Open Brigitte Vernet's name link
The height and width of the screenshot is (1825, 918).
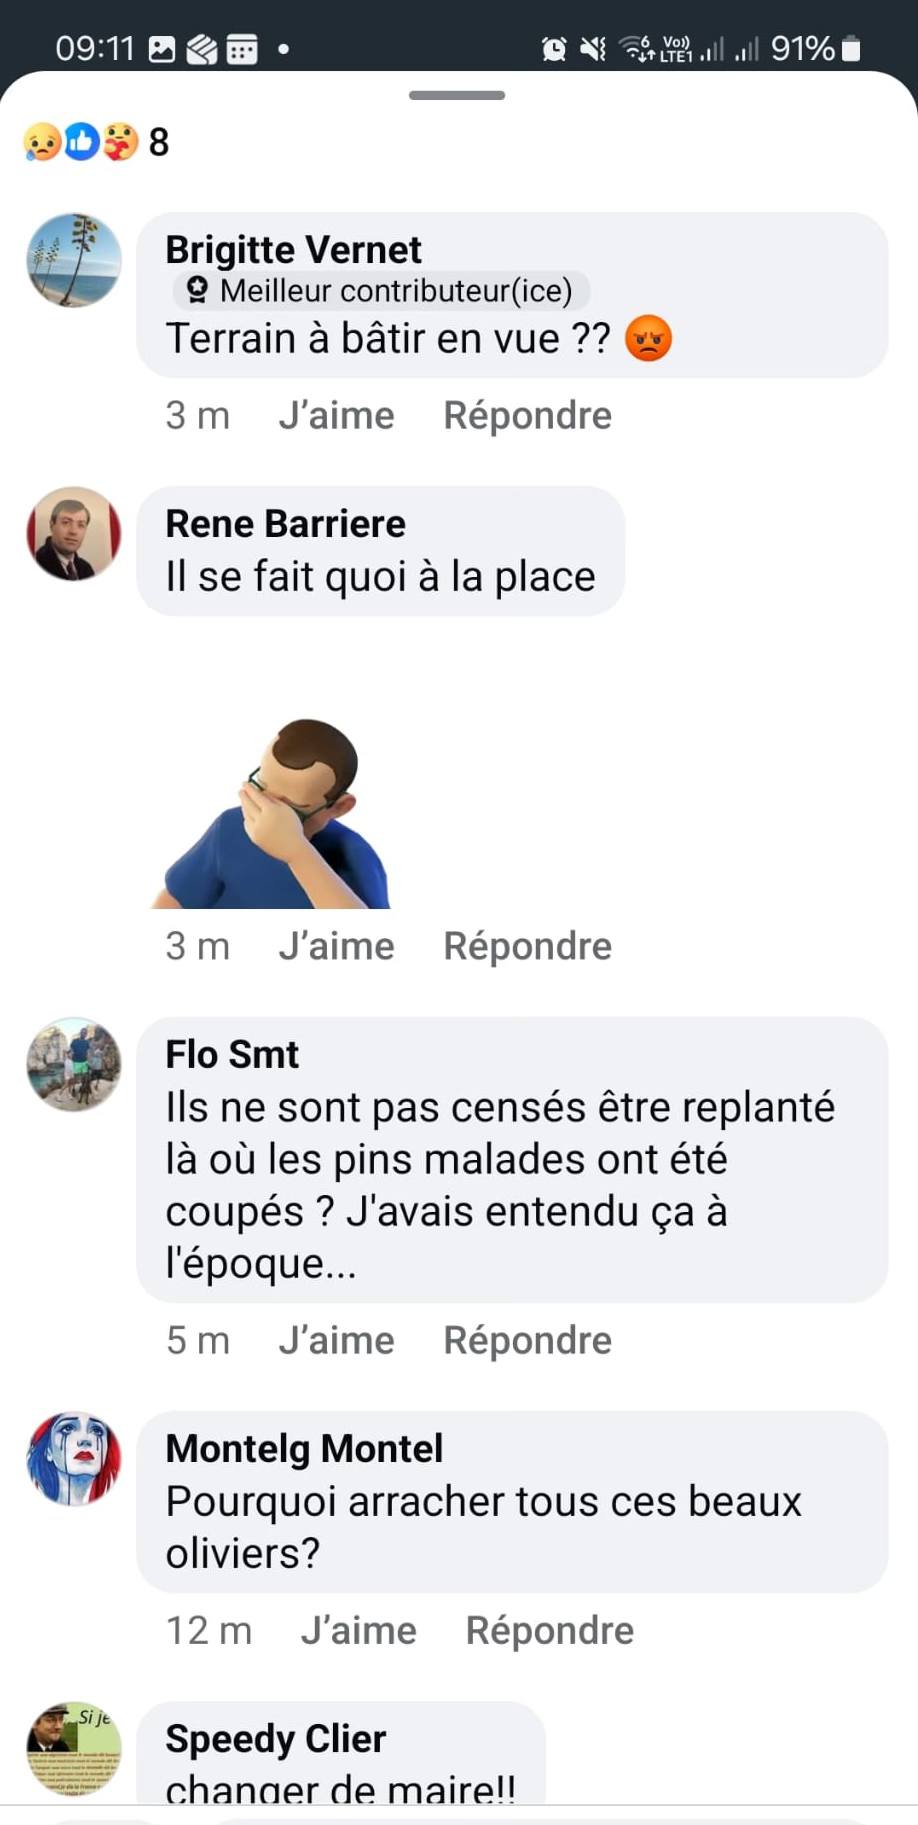pos(293,250)
